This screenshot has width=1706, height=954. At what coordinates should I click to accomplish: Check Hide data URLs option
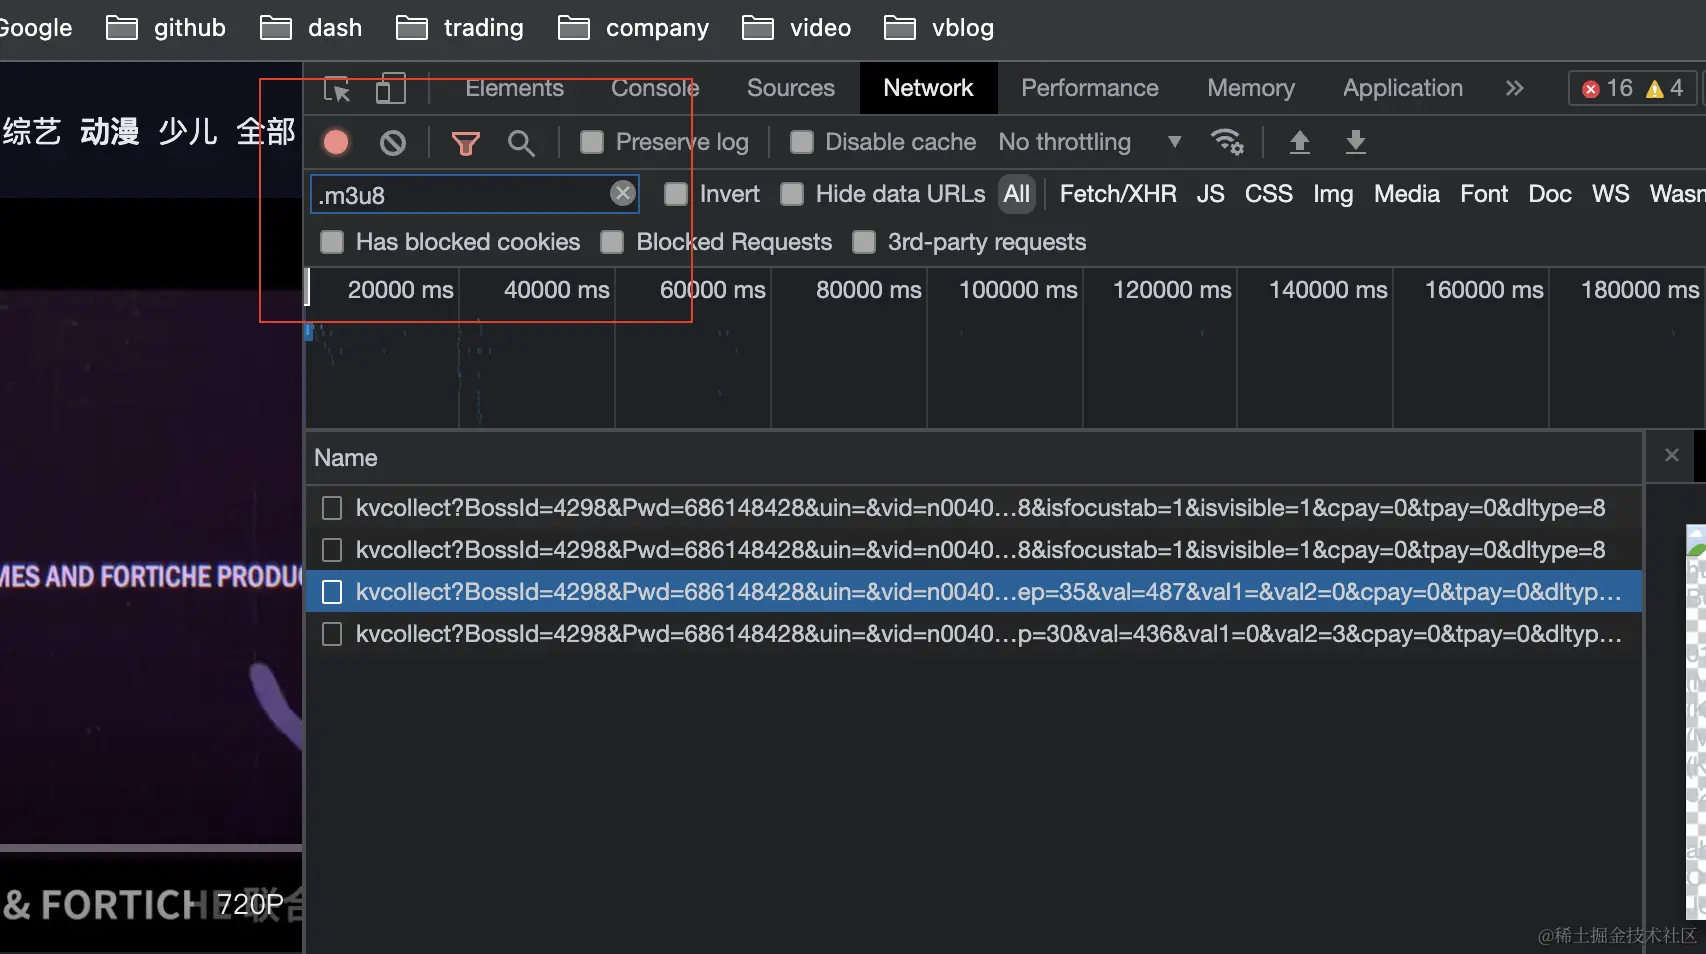(792, 194)
